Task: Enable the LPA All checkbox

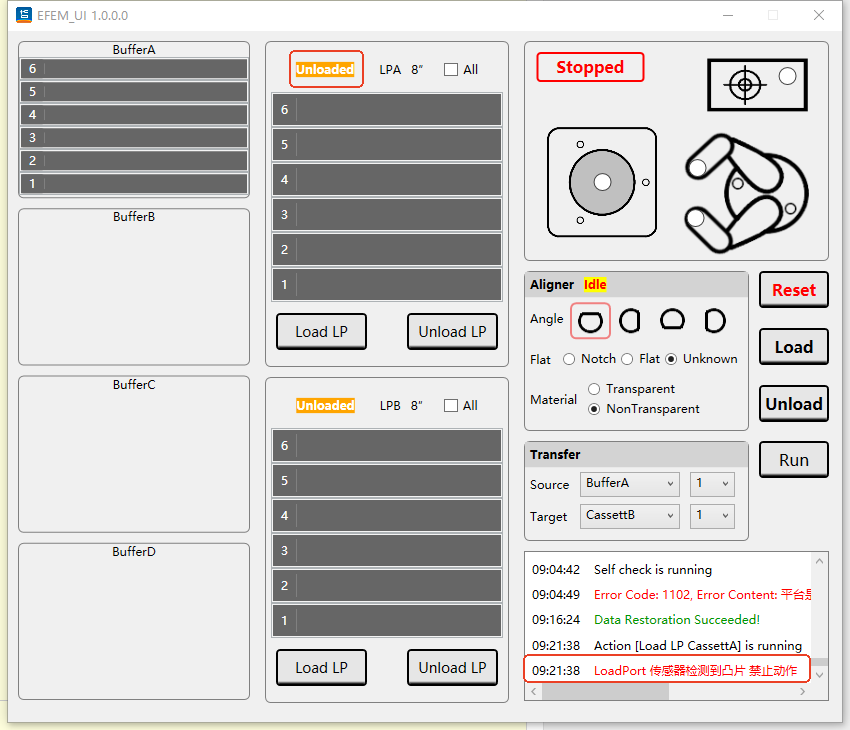Action: [x=450, y=69]
